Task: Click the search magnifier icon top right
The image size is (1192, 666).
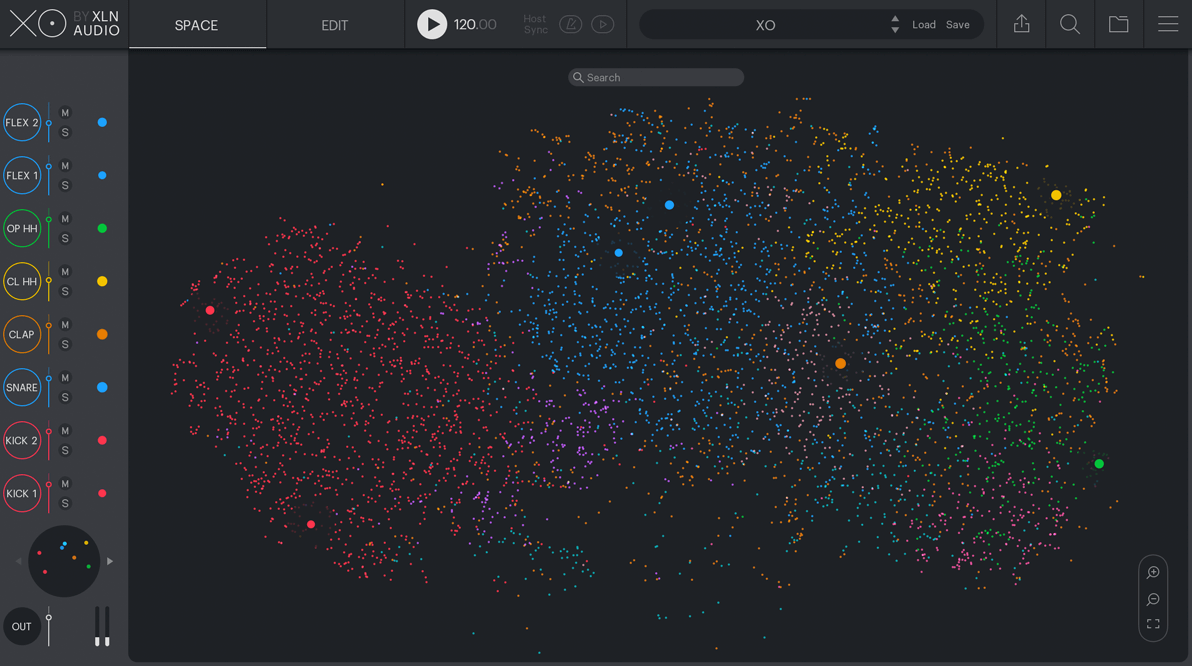Action: click(x=1070, y=24)
